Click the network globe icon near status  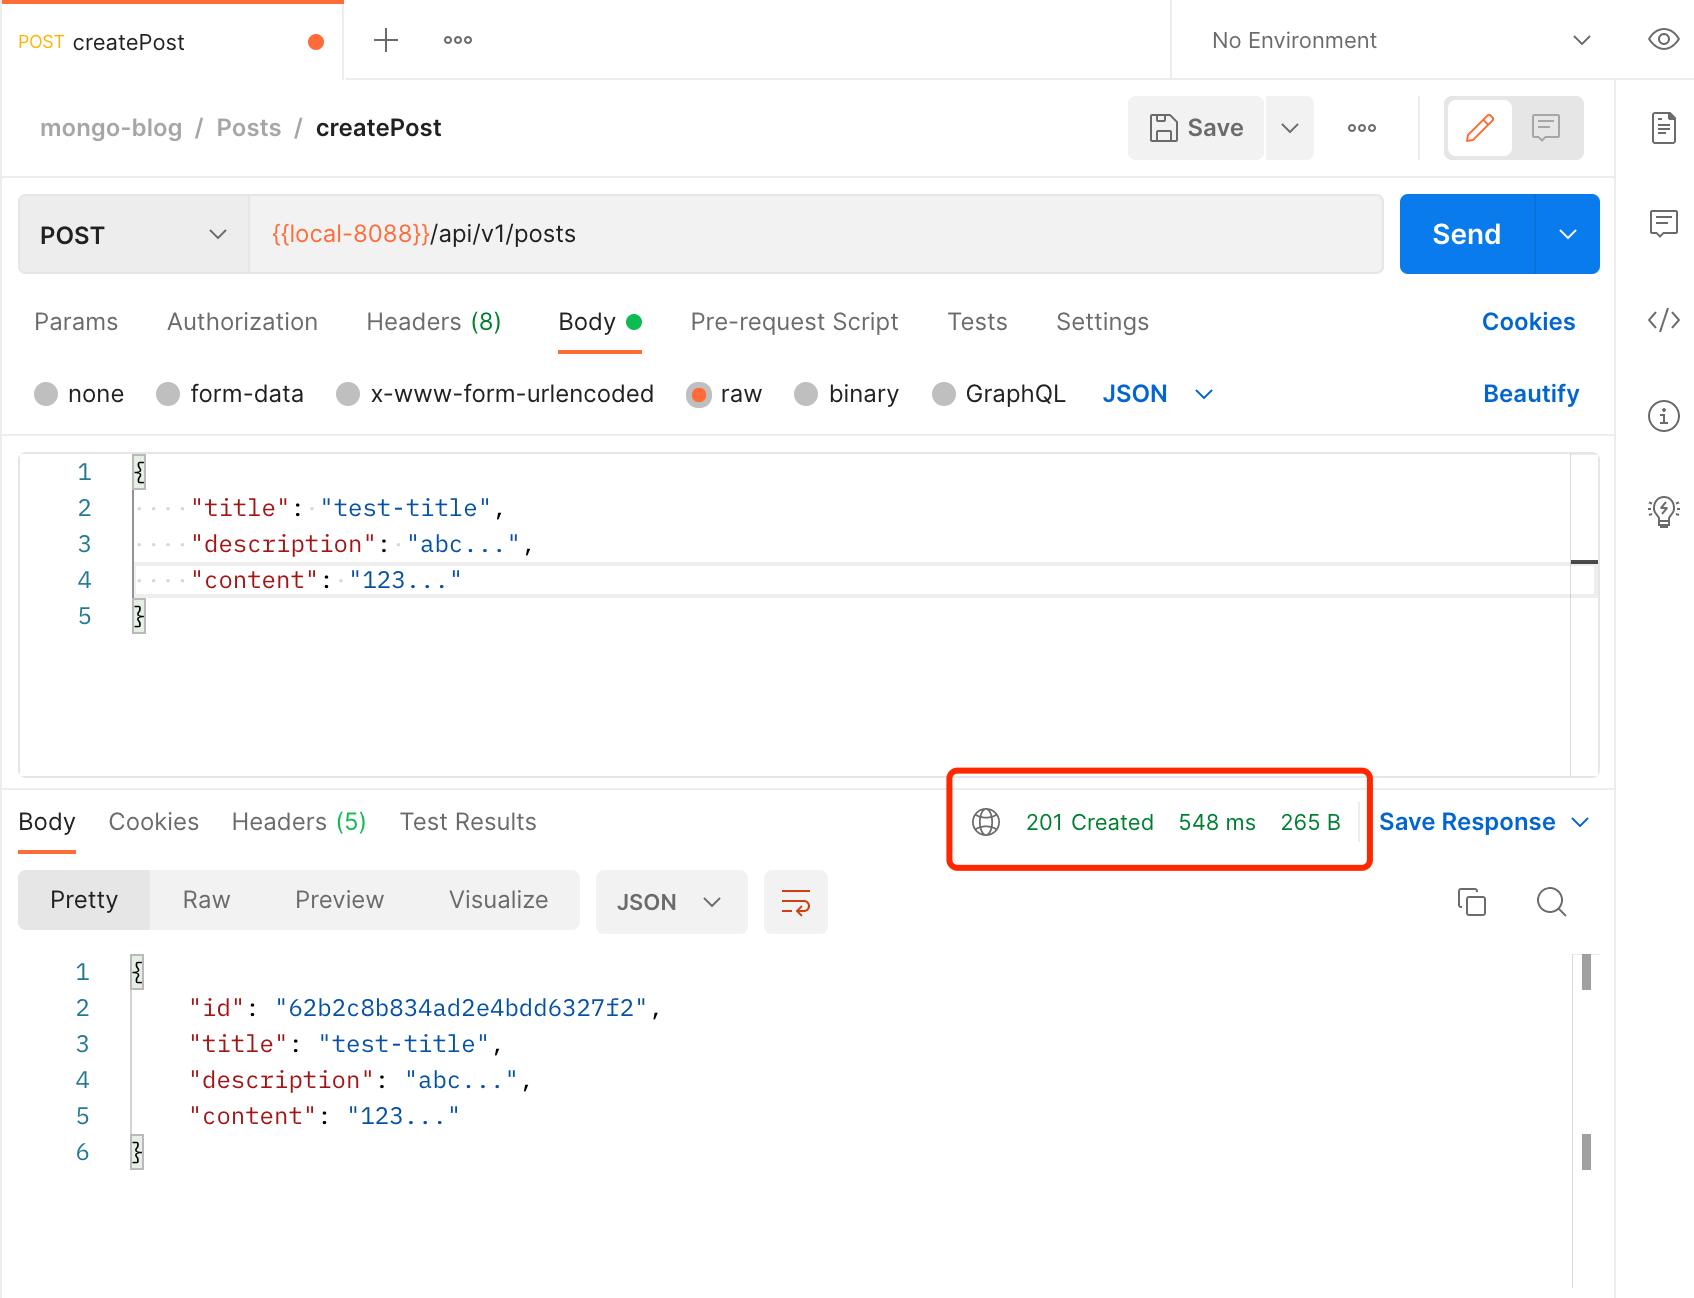[986, 822]
